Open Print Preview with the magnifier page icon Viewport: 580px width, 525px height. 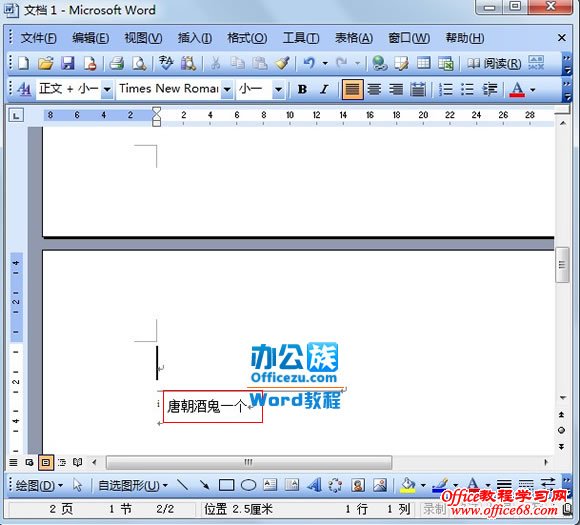pos(139,63)
